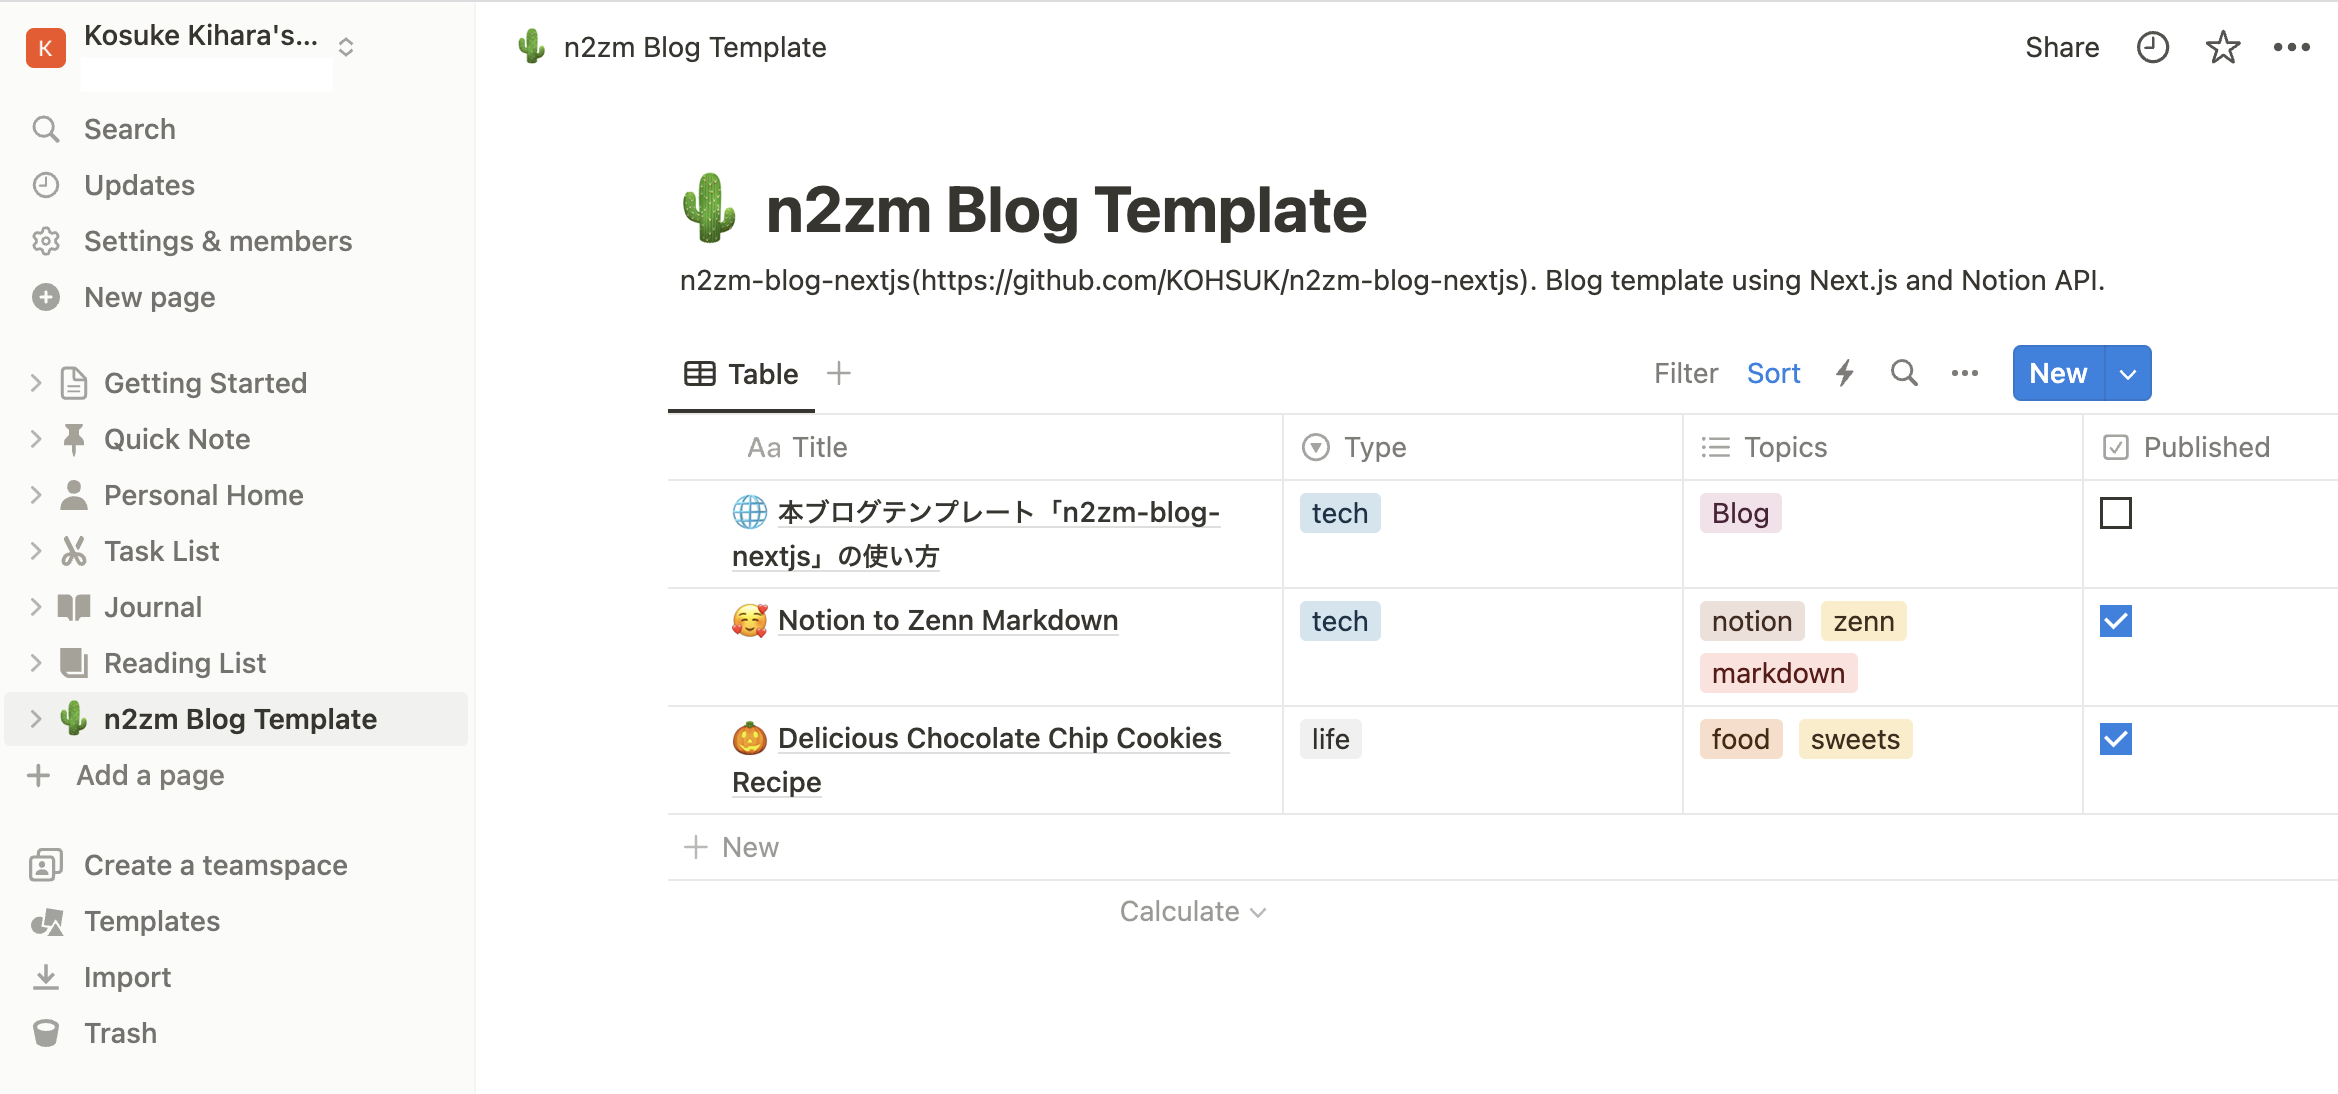This screenshot has height=1094, width=2338.
Task: Open automations lightning bolt icon
Action: pos(1845,373)
